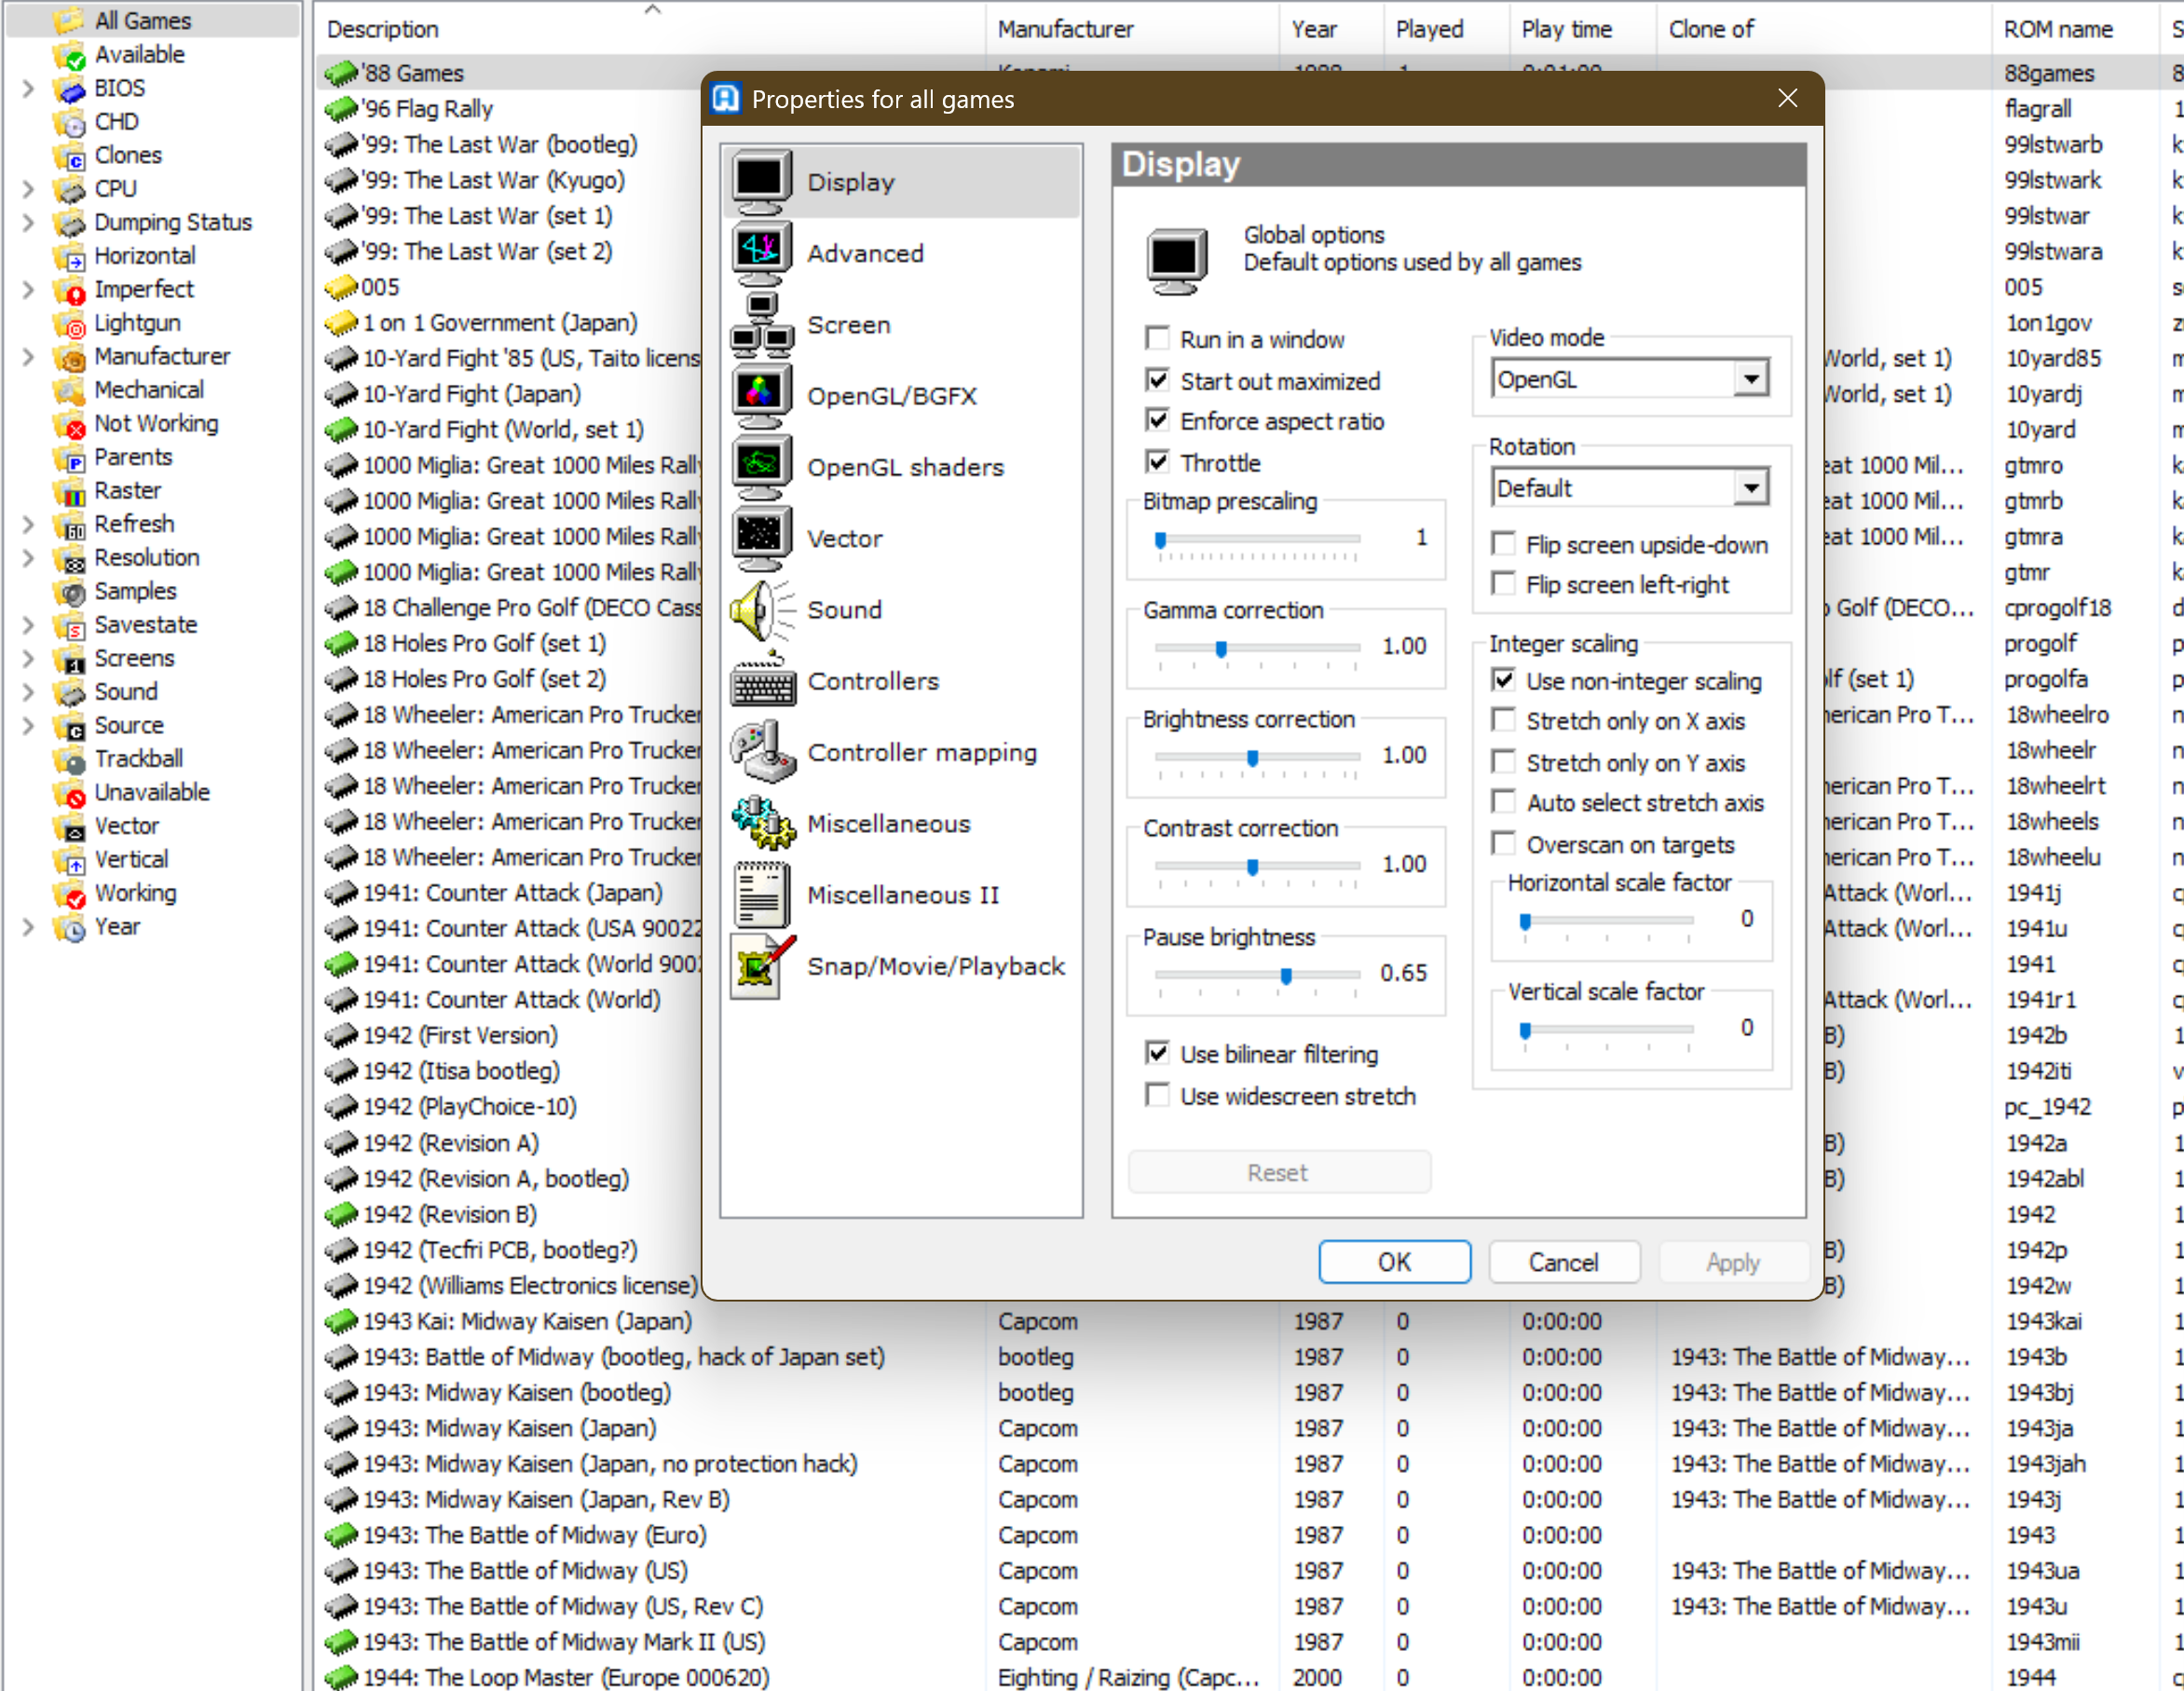This screenshot has width=2184, height=1691.
Task: Expand the Manufacturer tree node
Action: 28,357
